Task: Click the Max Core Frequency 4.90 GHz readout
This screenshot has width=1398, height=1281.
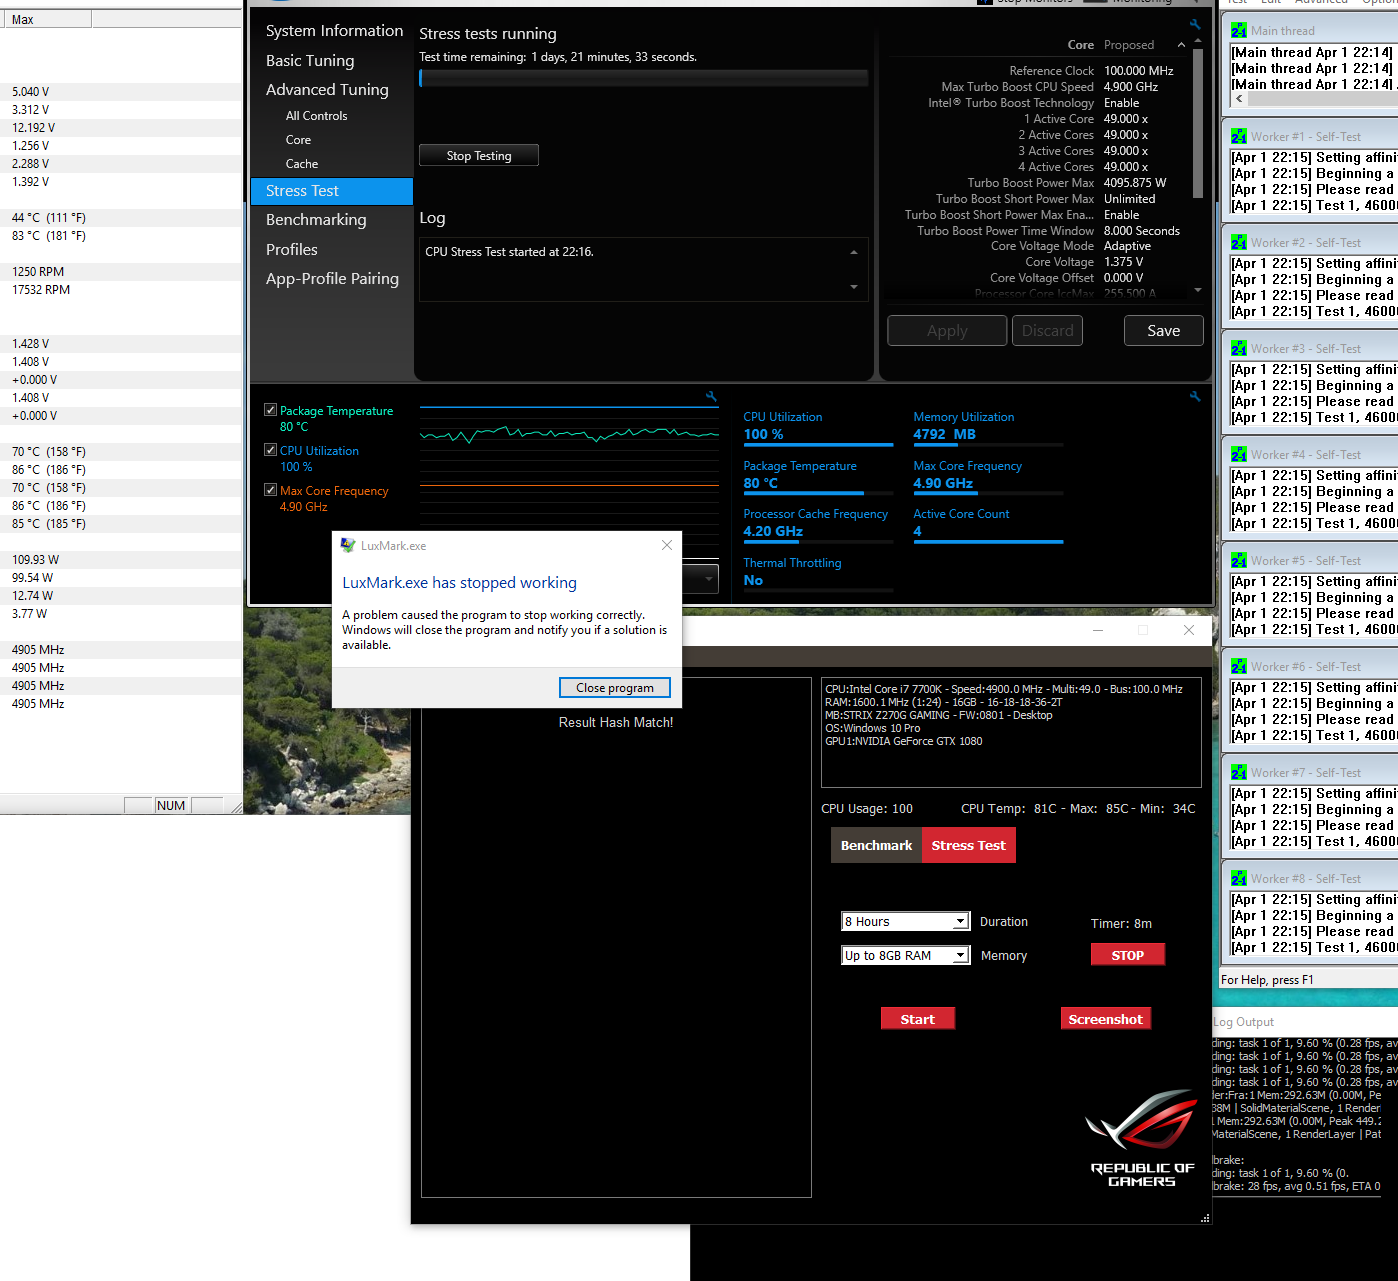Action: tap(943, 483)
